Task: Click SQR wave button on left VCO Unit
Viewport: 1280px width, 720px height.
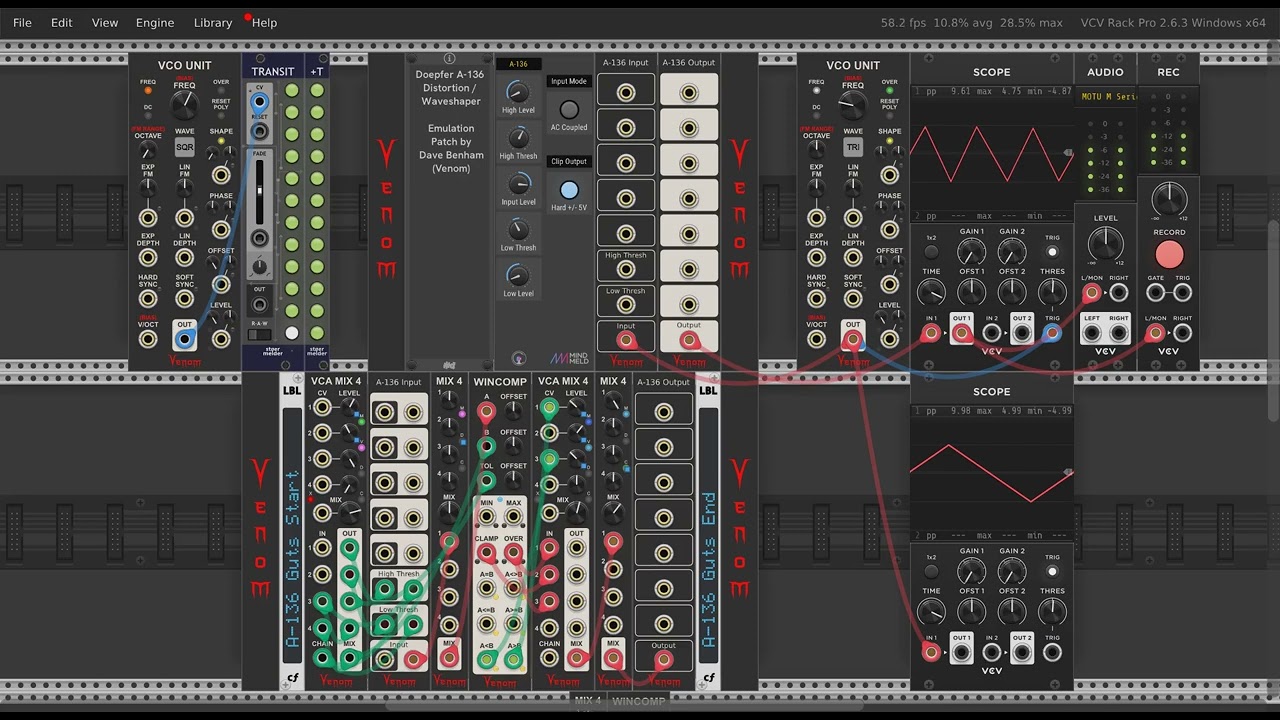Action: point(185,147)
